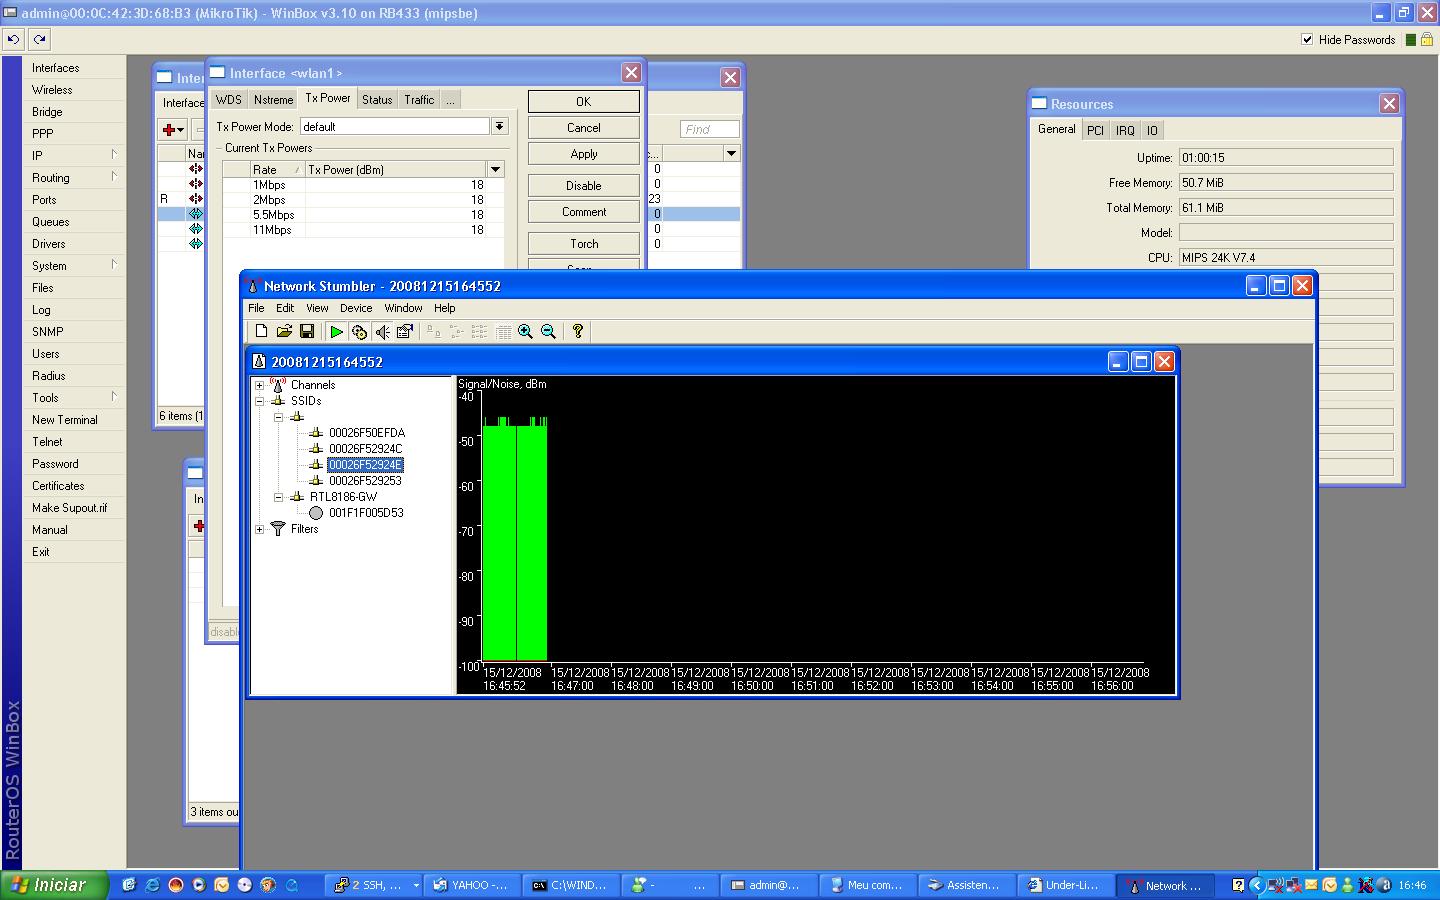
Task: Click the Iniciar start button
Action: 48,885
